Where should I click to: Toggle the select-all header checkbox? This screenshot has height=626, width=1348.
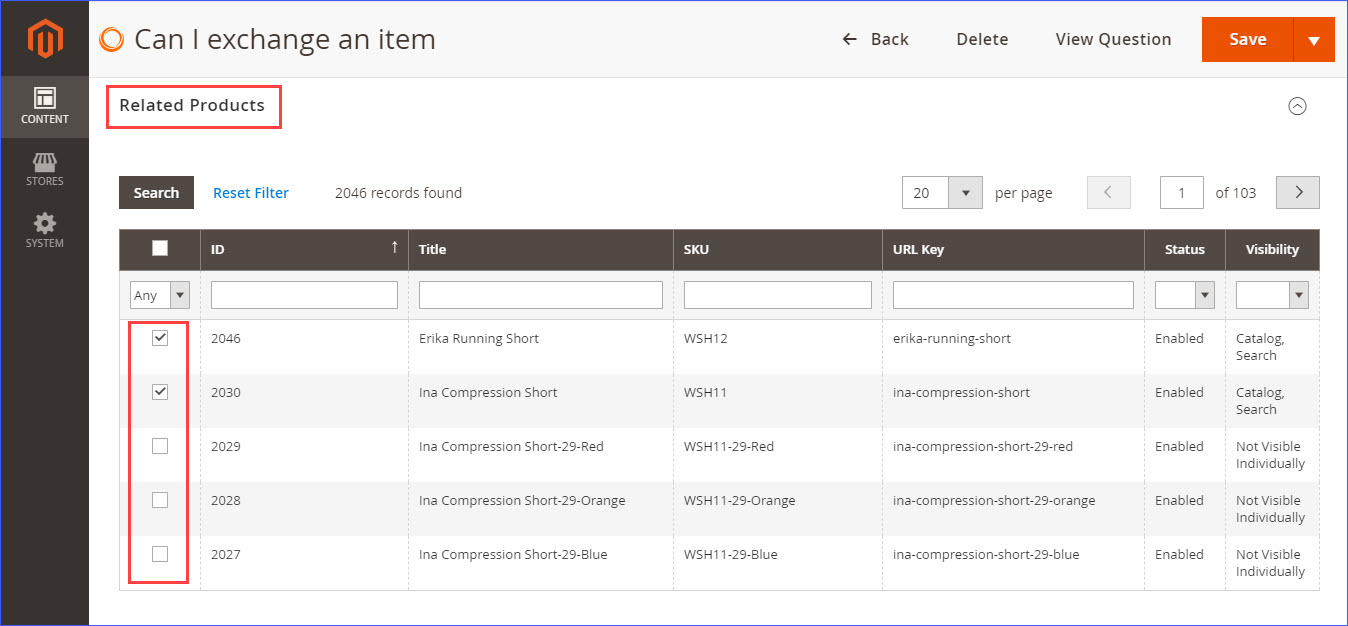[160, 248]
